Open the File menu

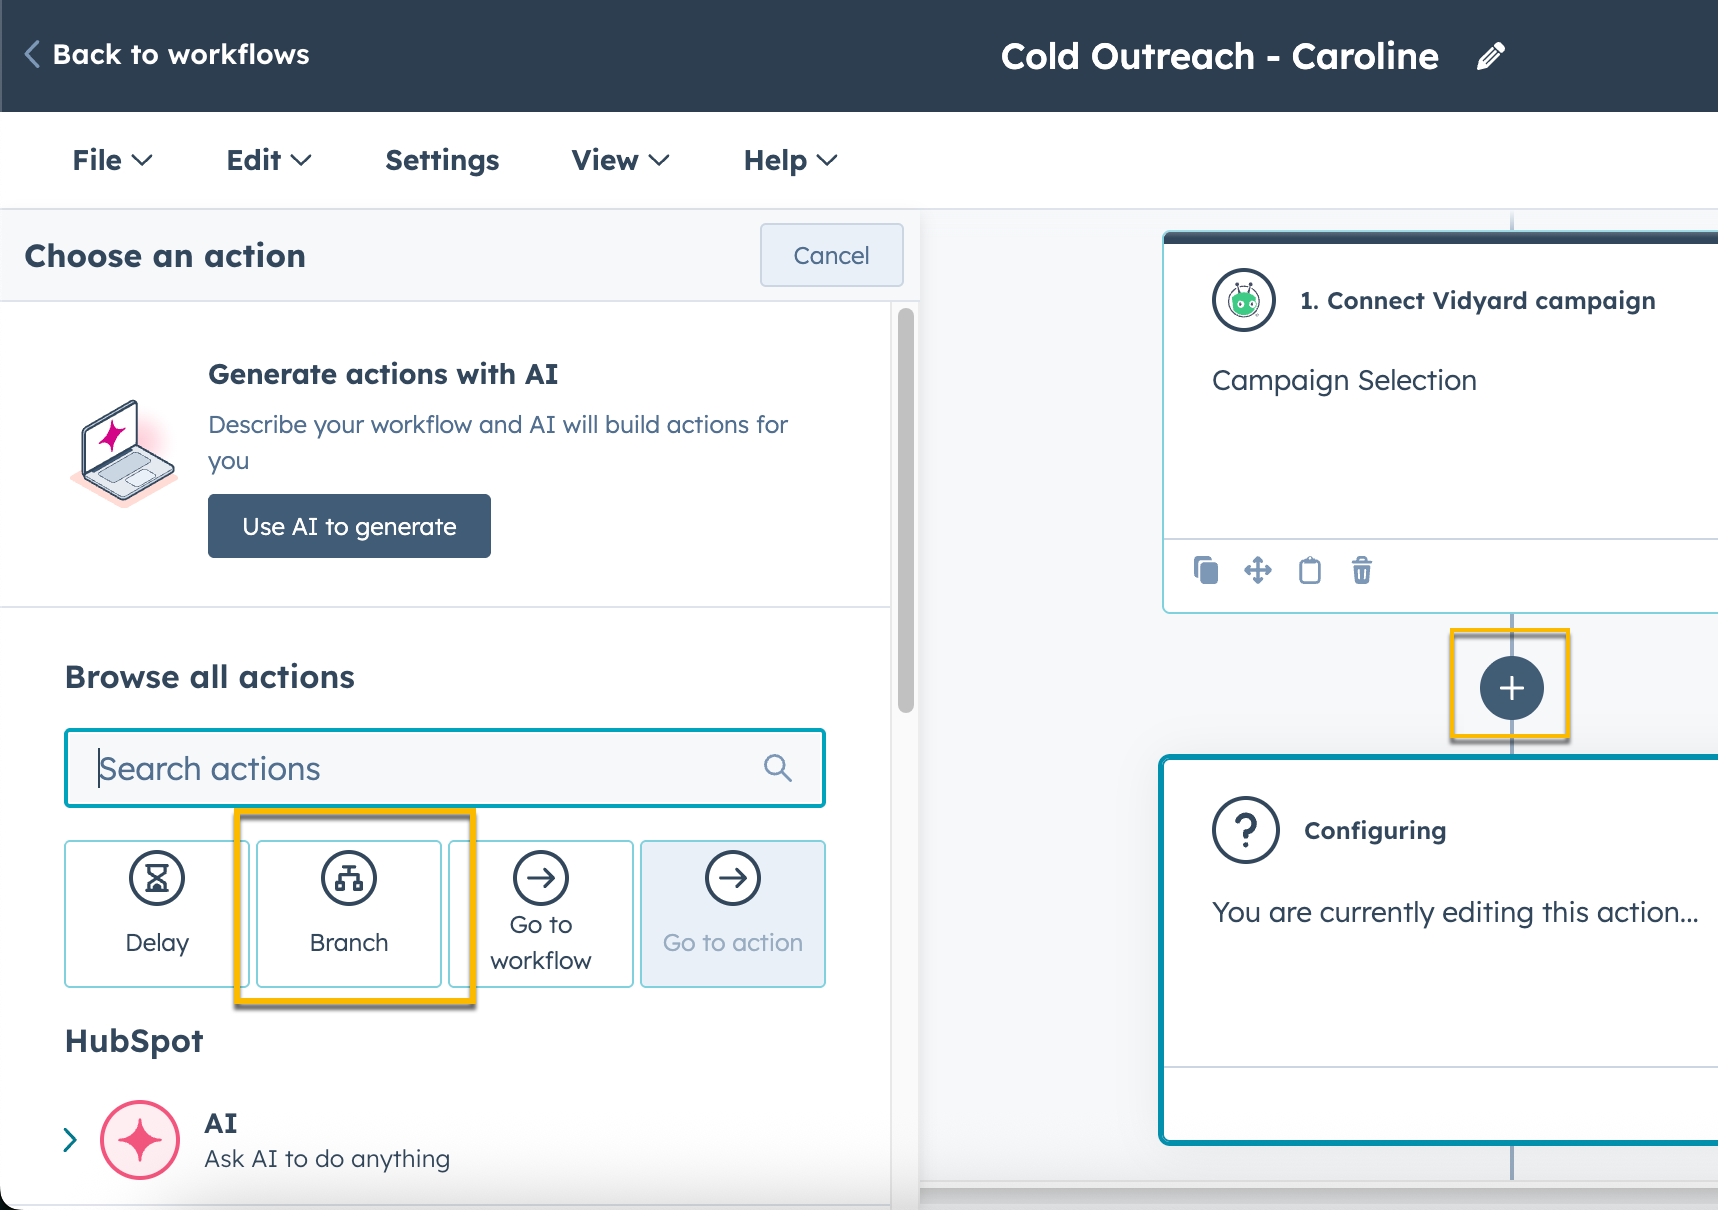tap(112, 160)
